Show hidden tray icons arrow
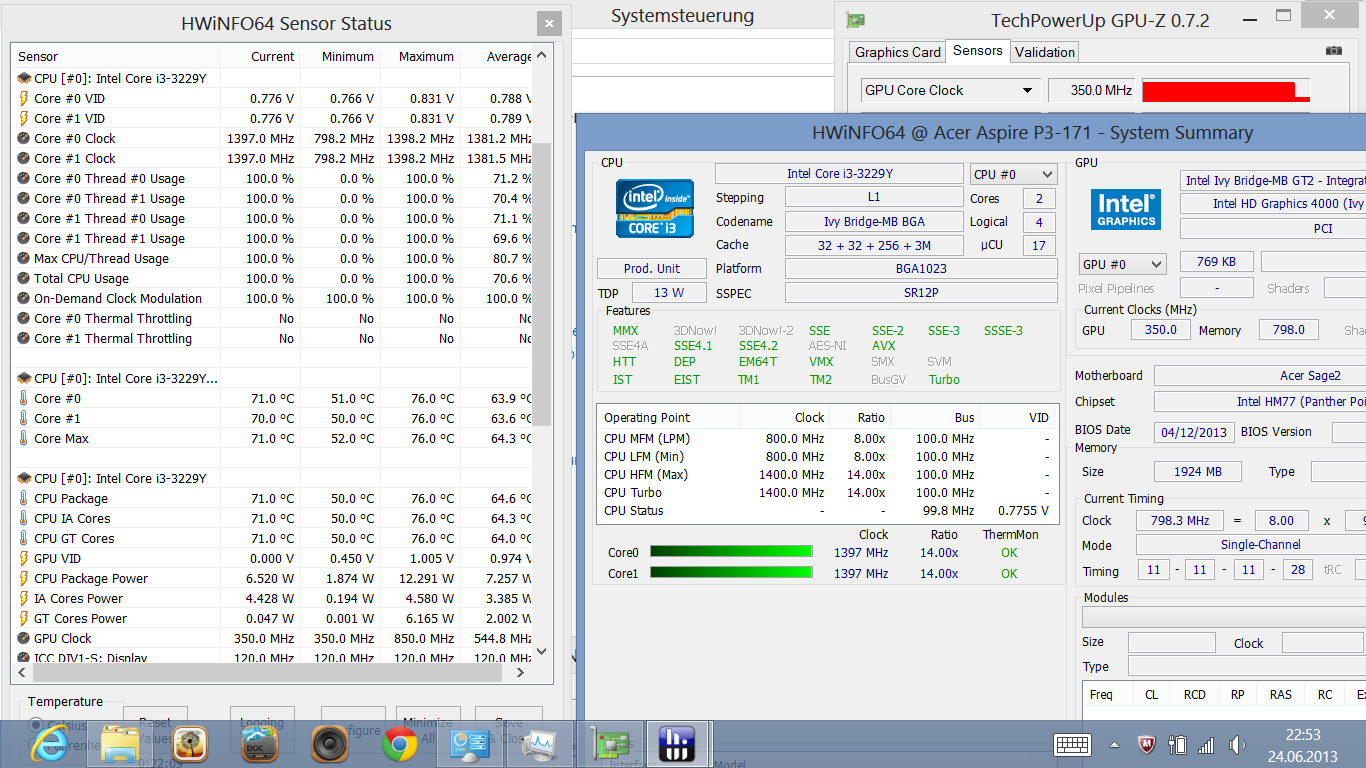1366x768 pixels. pos(1114,745)
